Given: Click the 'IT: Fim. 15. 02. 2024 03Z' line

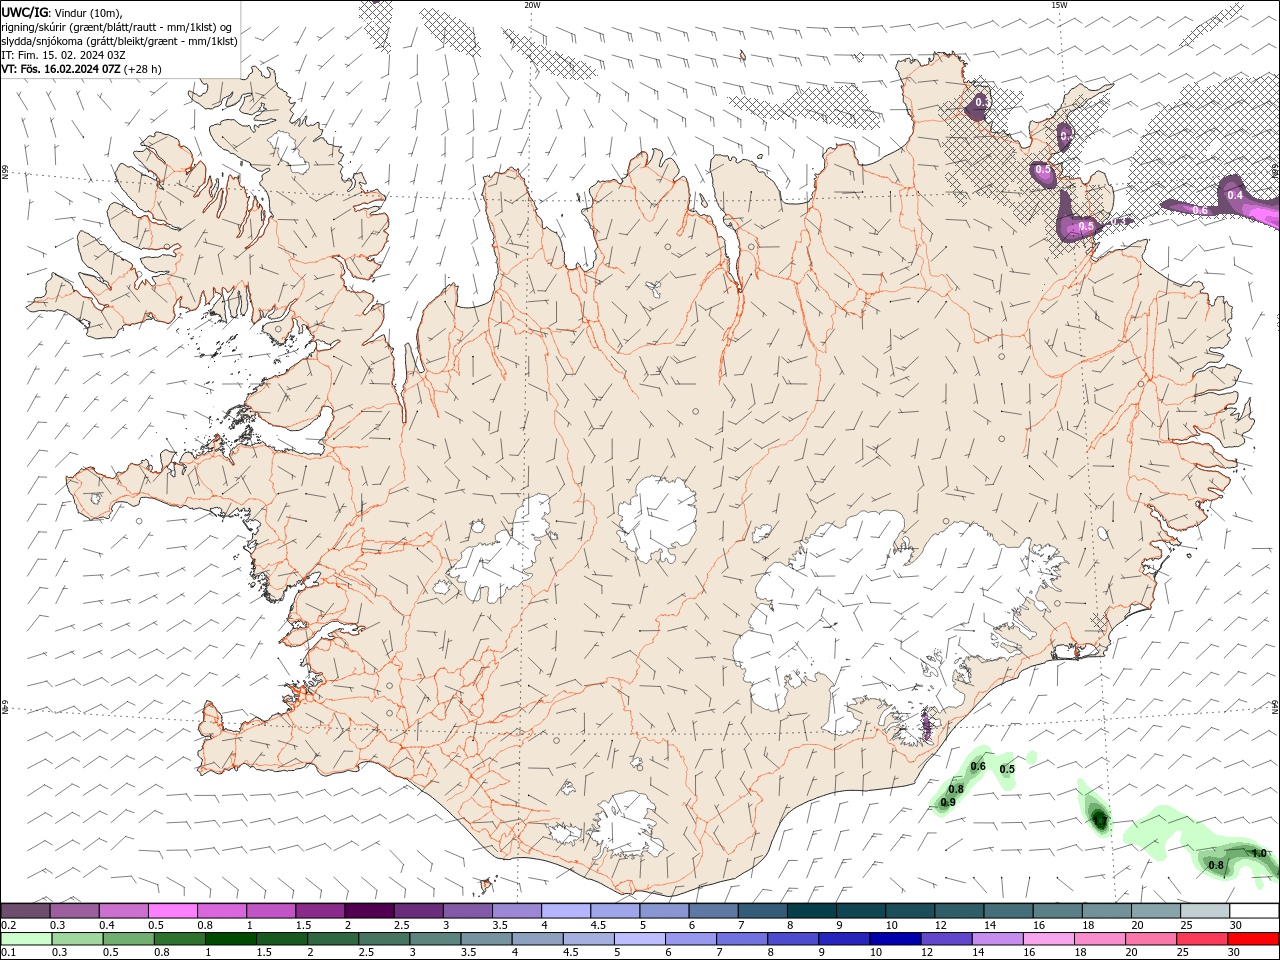Looking at the screenshot, I should coord(63,55).
